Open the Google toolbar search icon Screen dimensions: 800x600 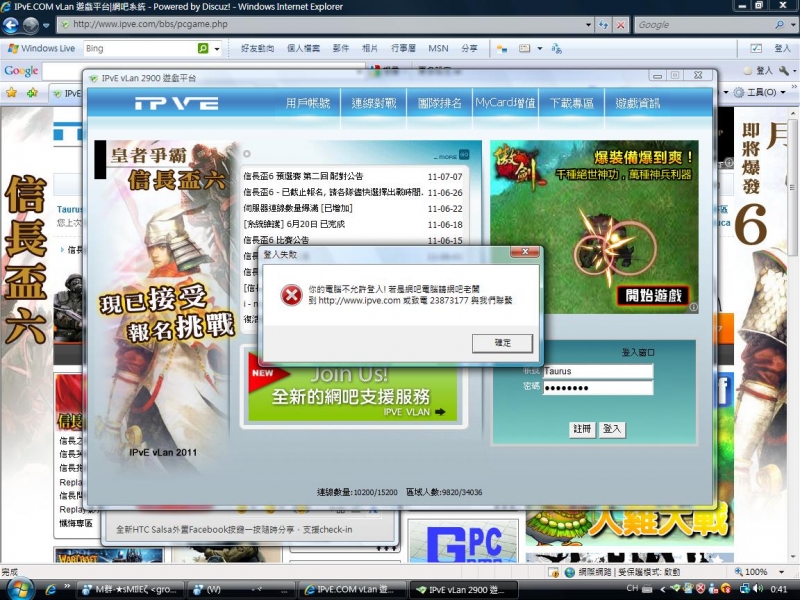780,25
